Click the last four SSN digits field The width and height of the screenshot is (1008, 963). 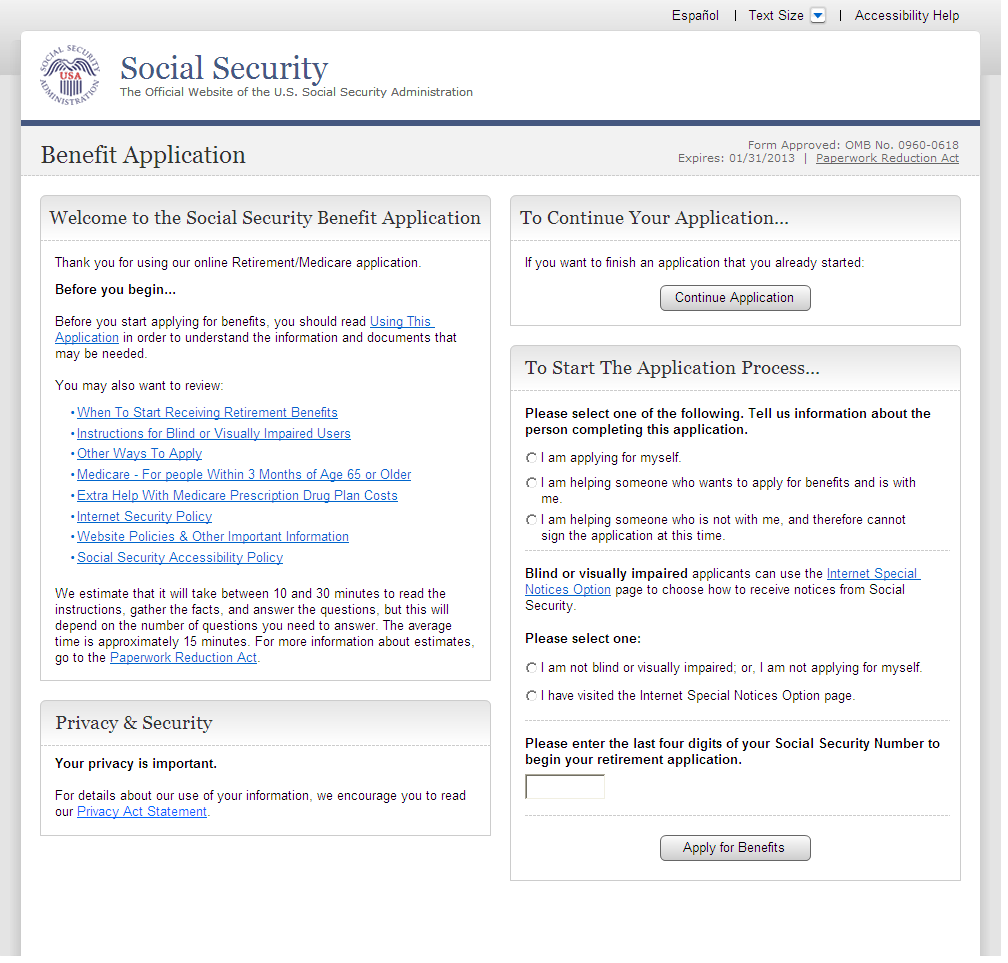565,787
